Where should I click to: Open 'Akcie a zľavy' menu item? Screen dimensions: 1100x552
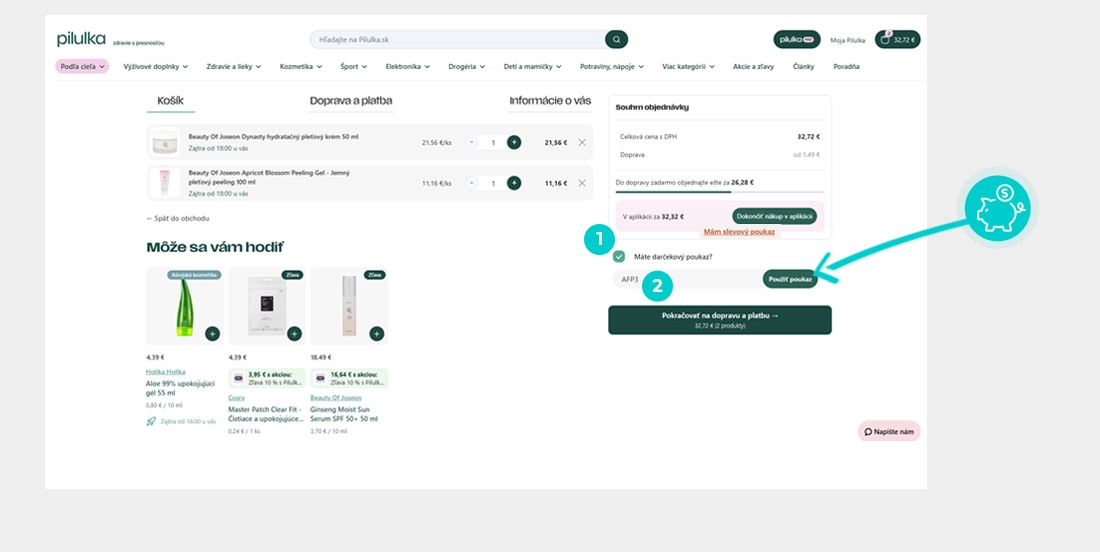pos(754,67)
